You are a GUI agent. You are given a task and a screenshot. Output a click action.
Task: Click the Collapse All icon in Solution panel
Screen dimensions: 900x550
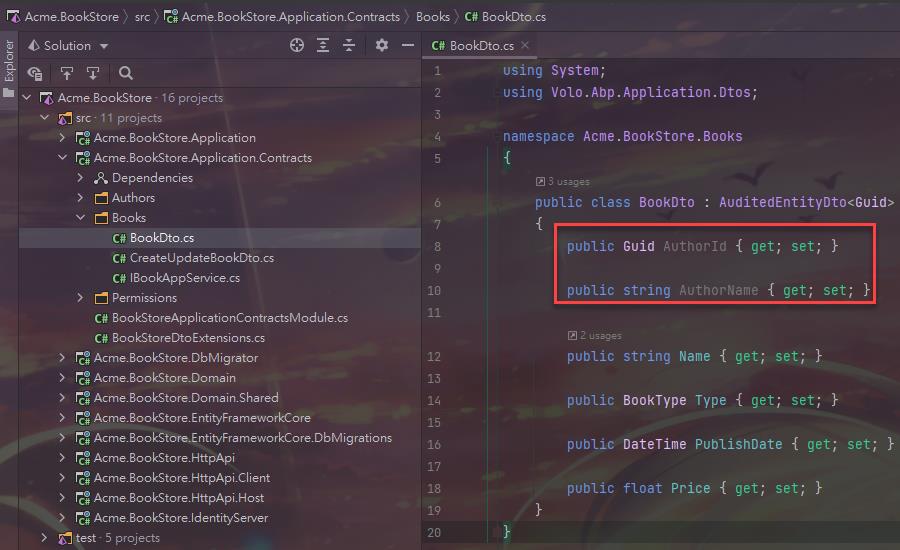[349, 46]
